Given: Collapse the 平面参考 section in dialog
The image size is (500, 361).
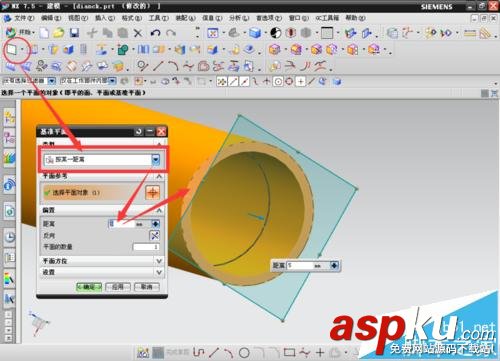Looking at the screenshot, I should pyautogui.click(x=159, y=176).
